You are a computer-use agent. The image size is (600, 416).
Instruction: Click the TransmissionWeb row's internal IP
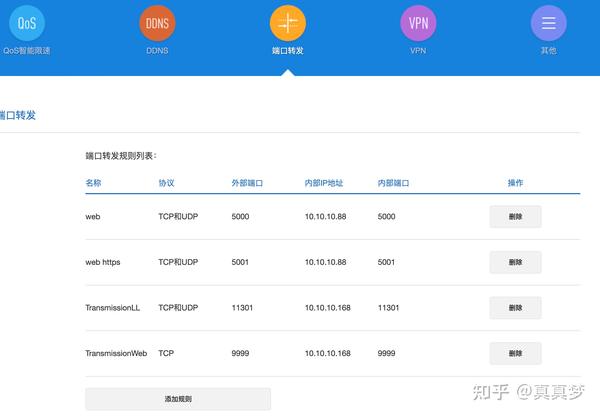[x=328, y=353]
